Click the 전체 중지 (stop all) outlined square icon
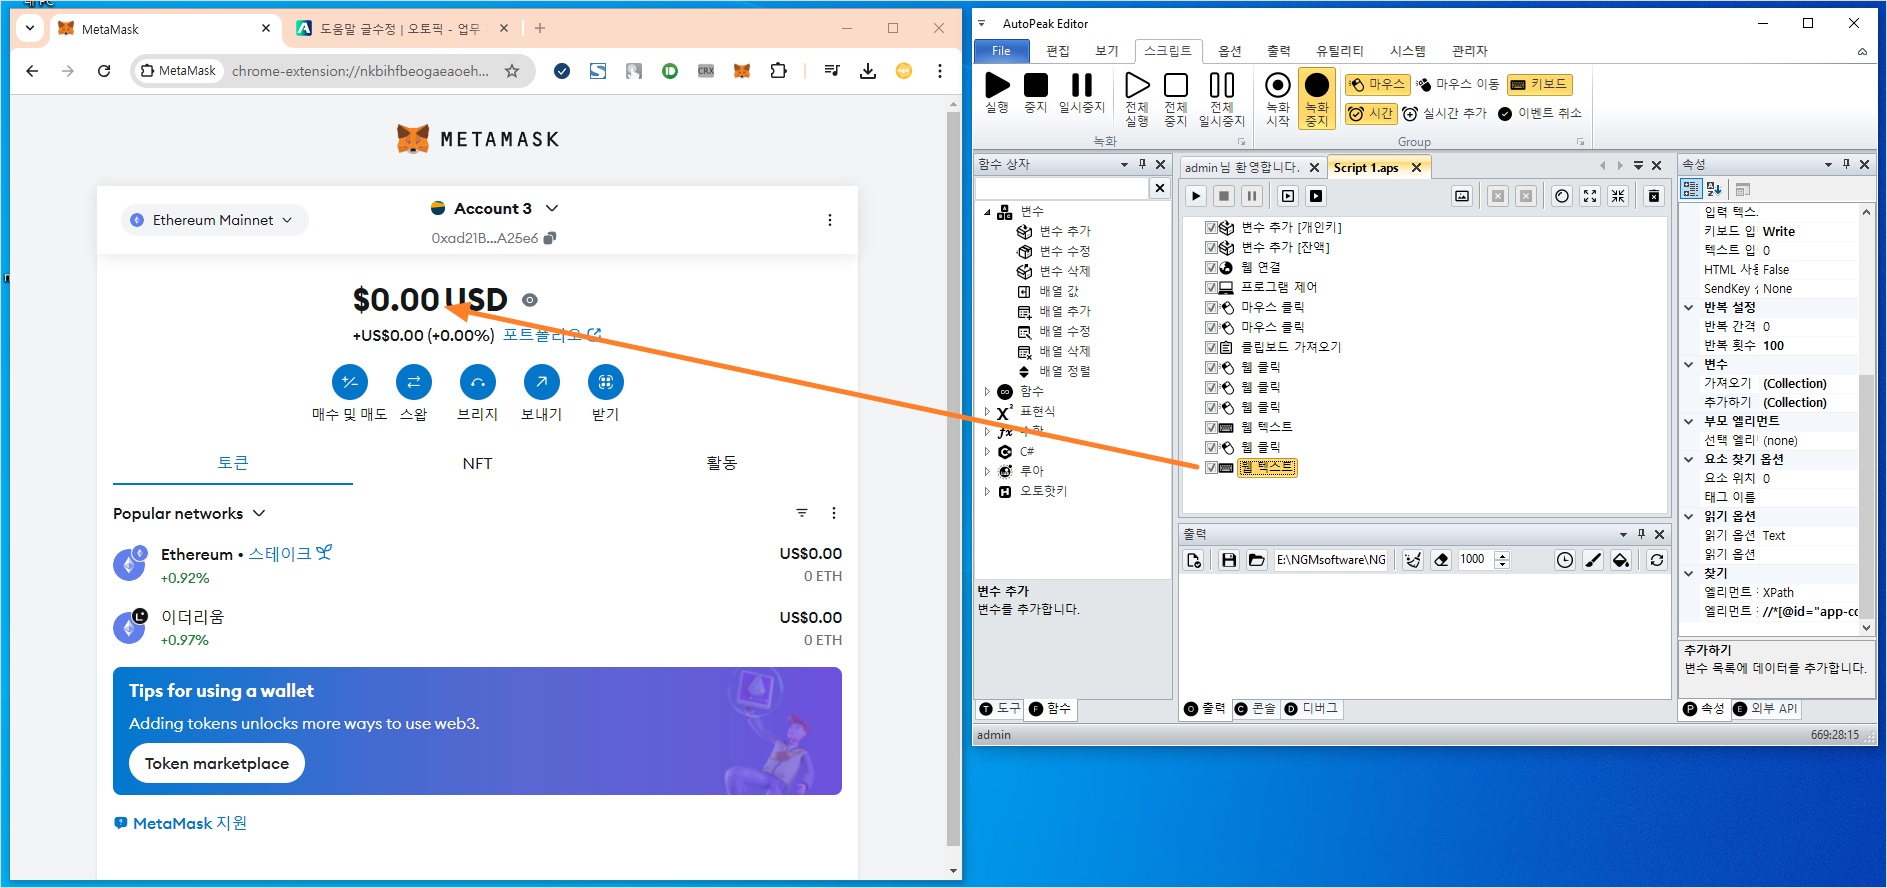The width and height of the screenshot is (1887, 888). click(x=1176, y=86)
